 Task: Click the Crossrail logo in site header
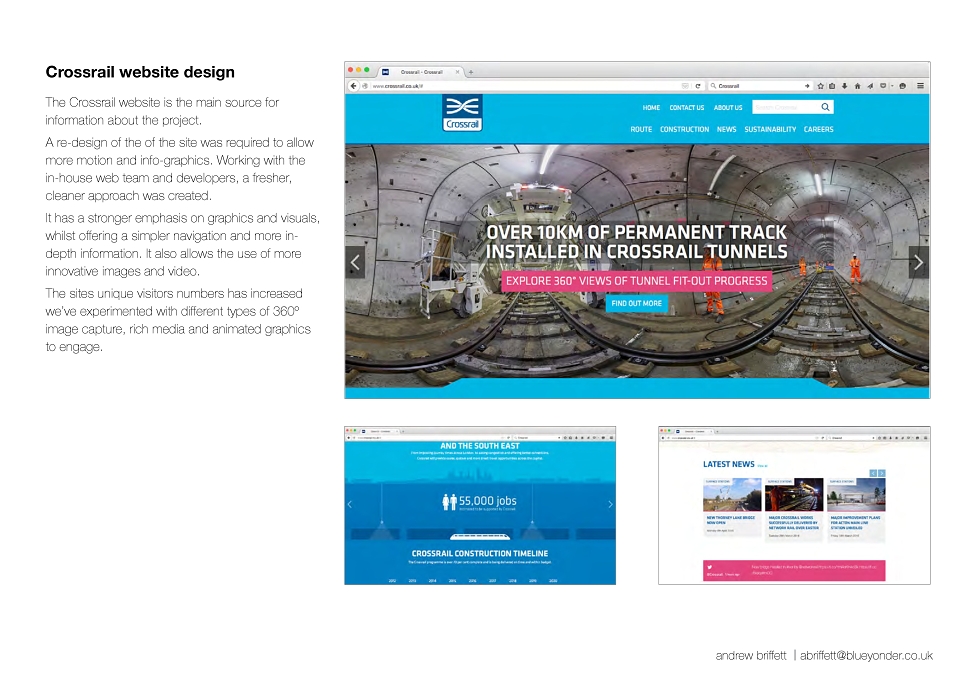click(462, 113)
